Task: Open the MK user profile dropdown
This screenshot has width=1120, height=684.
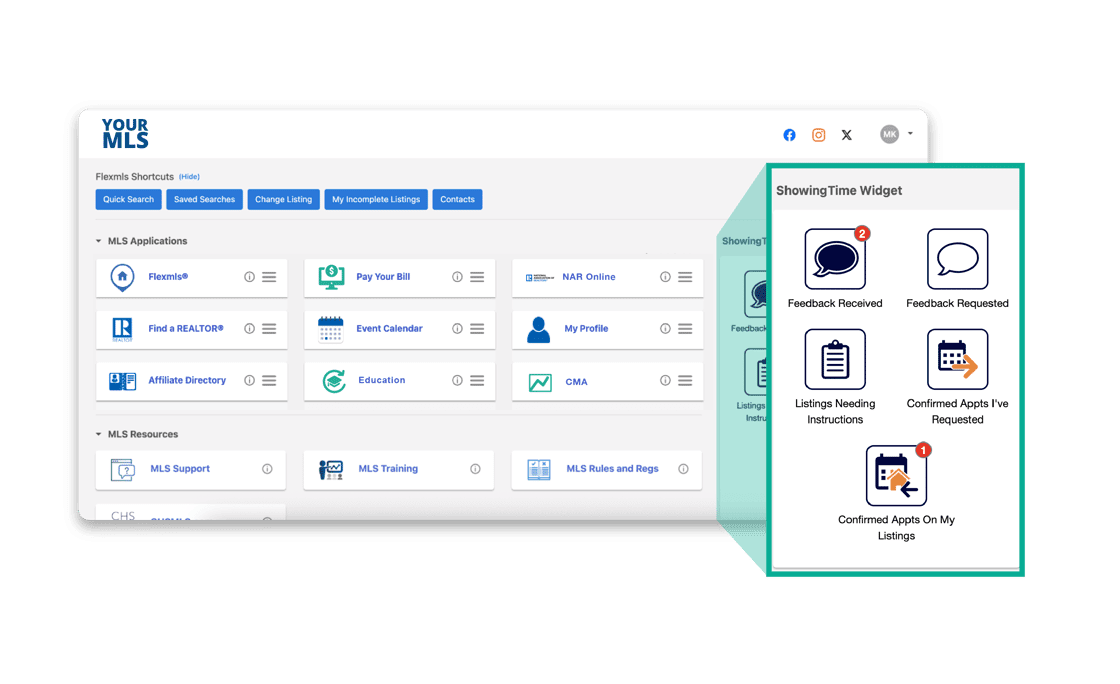Action: pyautogui.click(x=895, y=134)
